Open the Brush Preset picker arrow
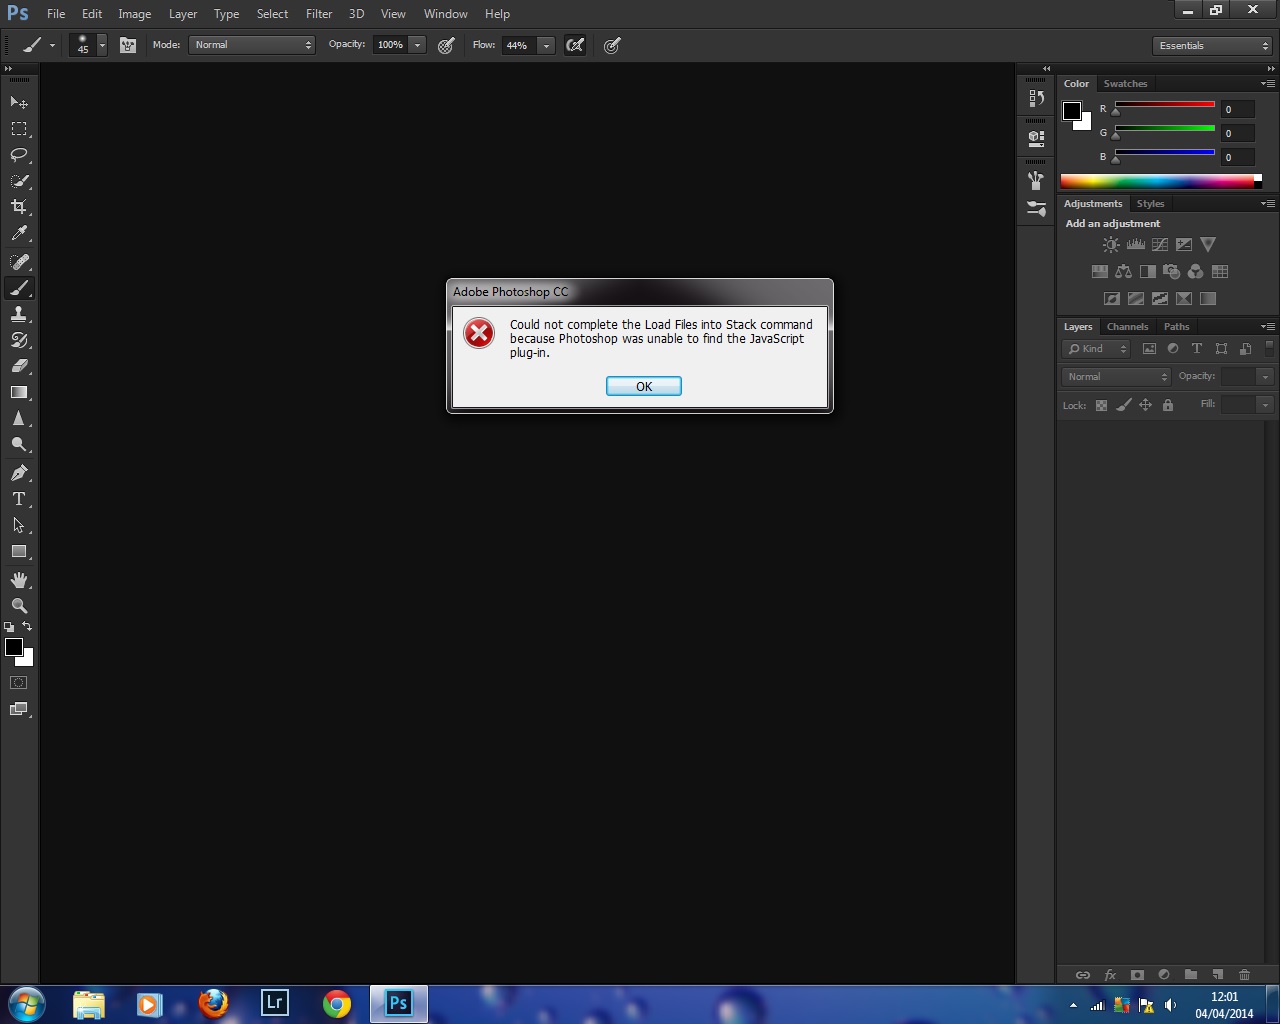 tap(101, 45)
